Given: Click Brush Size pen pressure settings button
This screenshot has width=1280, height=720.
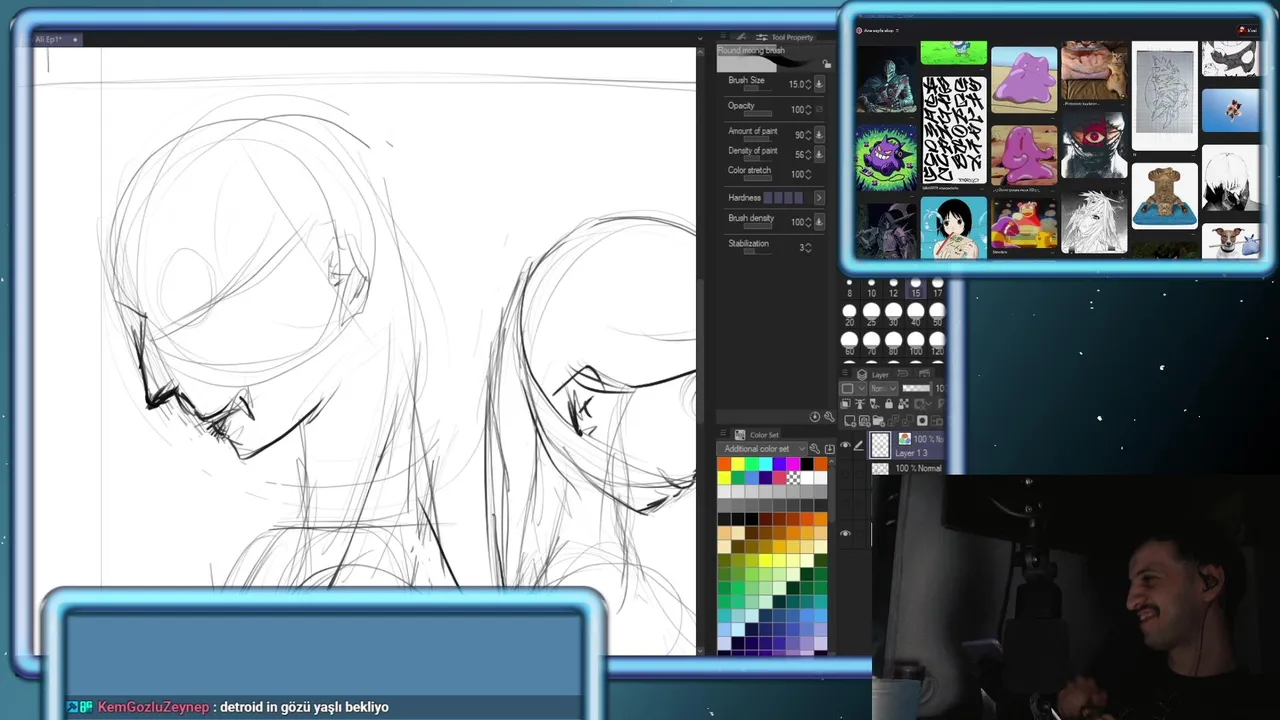Looking at the screenshot, I should click(x=819, y=84).
